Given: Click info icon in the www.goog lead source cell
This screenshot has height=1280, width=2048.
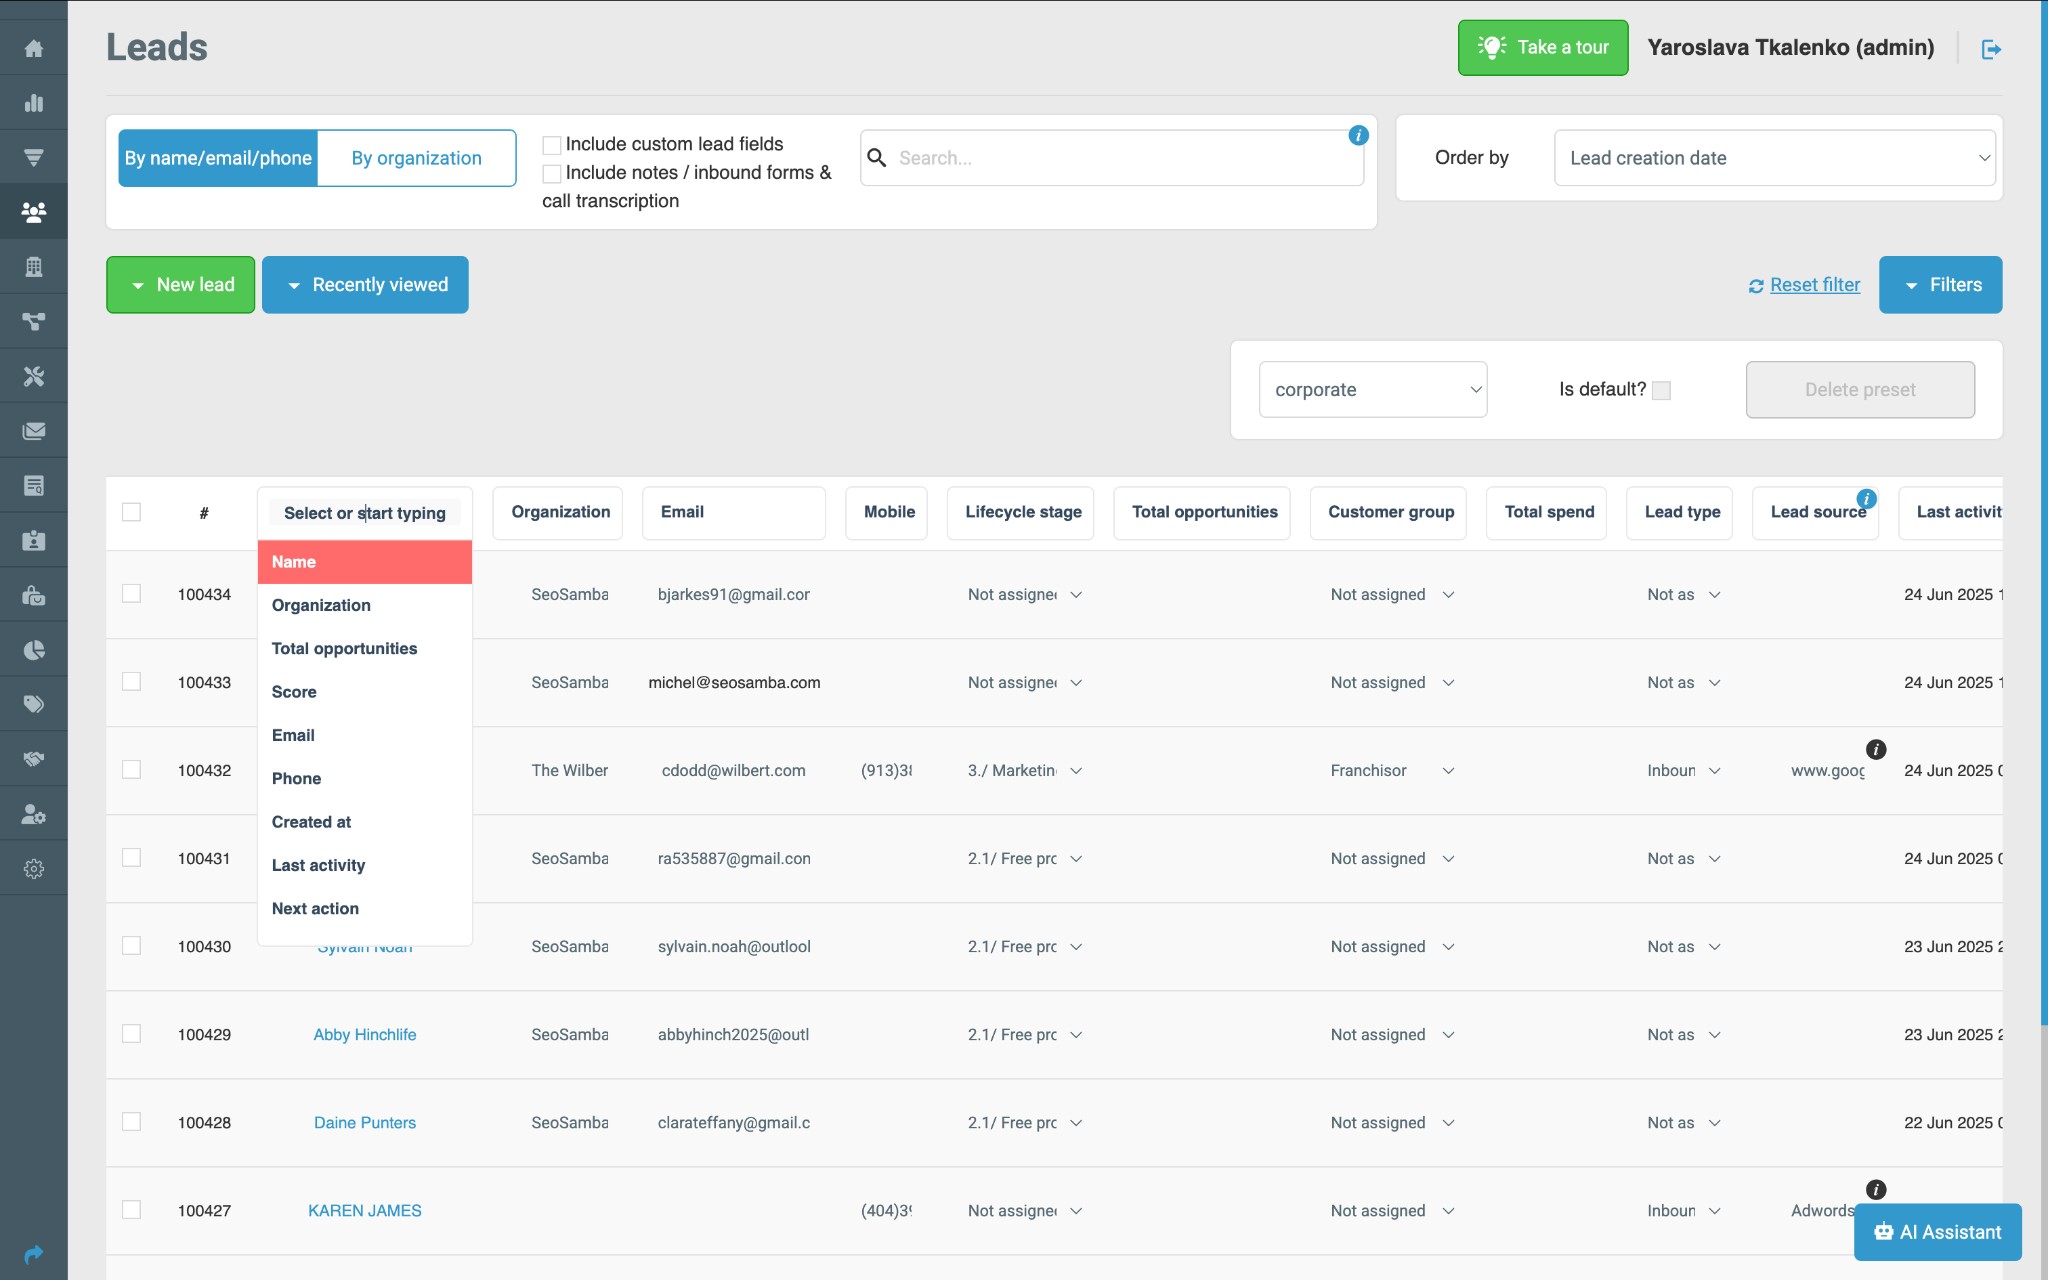Looking at the screenshot, I should 1876,749.
